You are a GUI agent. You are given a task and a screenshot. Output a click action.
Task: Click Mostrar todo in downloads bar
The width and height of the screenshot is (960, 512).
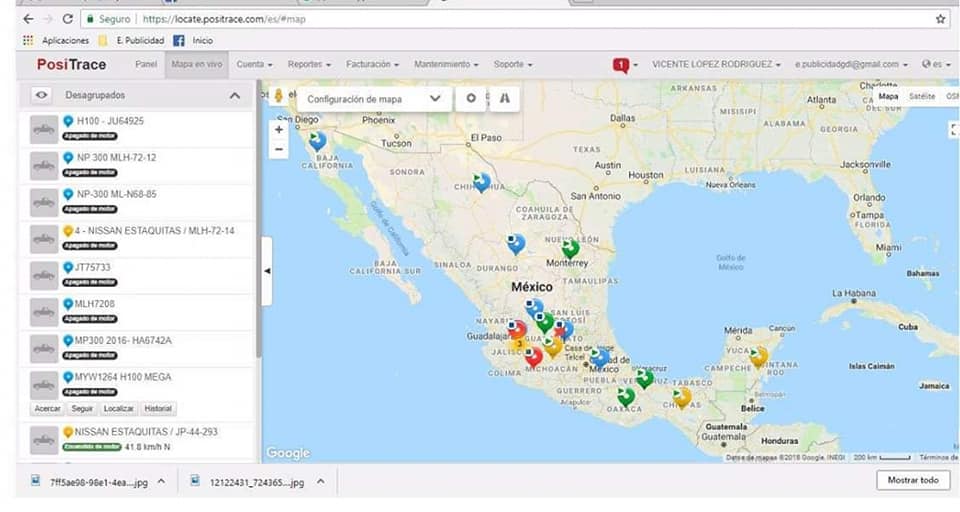point(913,480)
